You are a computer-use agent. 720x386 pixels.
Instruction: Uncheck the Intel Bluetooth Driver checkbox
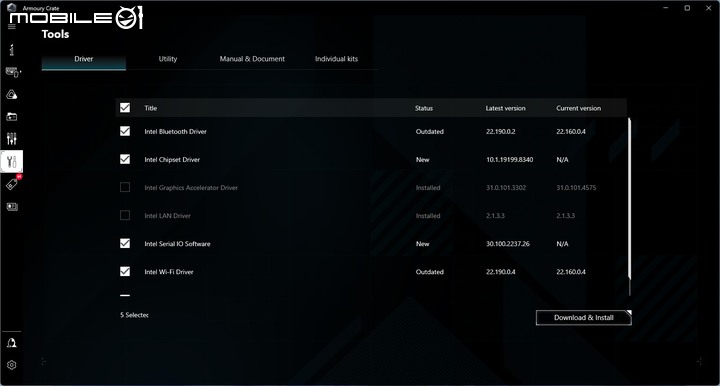[x=125, y=131]
